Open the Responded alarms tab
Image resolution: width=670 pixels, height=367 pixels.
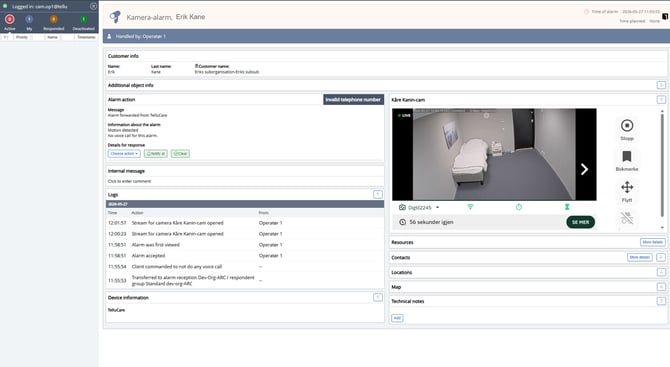coord(53,22)
